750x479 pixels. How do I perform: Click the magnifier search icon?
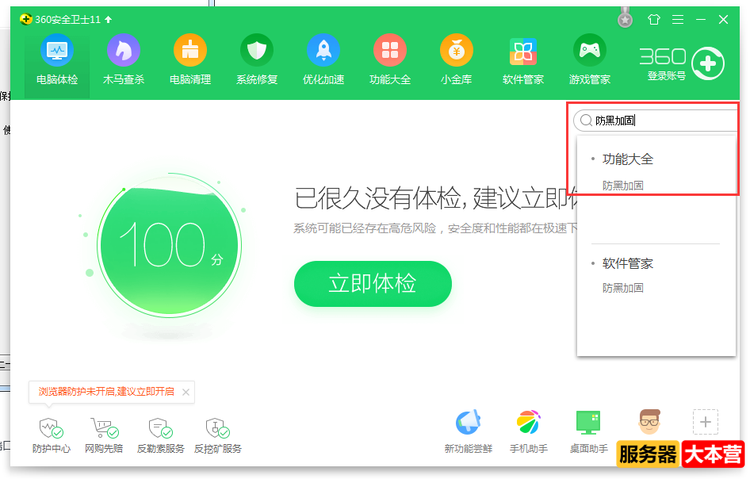585,121
